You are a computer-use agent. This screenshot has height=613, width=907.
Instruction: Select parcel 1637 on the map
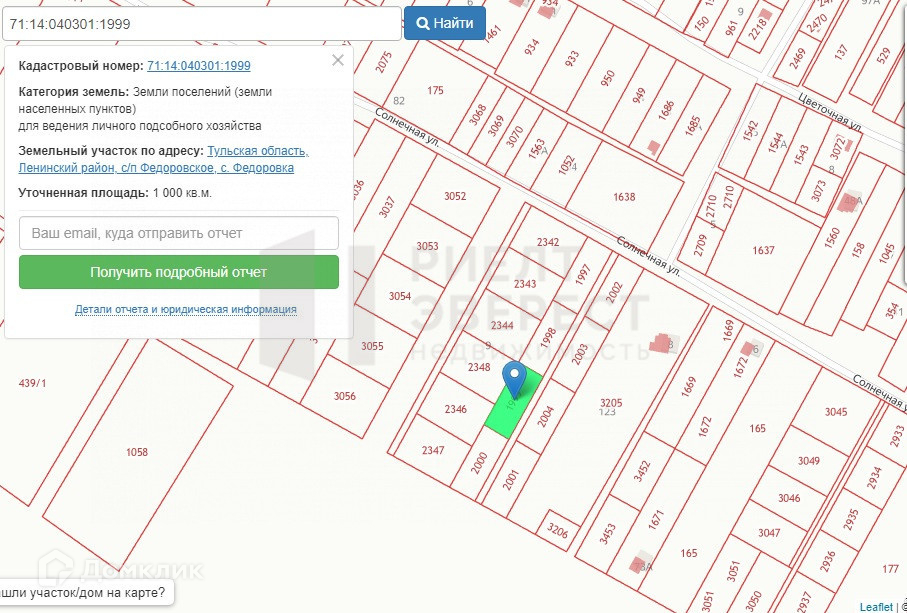(x=763, y=250)
